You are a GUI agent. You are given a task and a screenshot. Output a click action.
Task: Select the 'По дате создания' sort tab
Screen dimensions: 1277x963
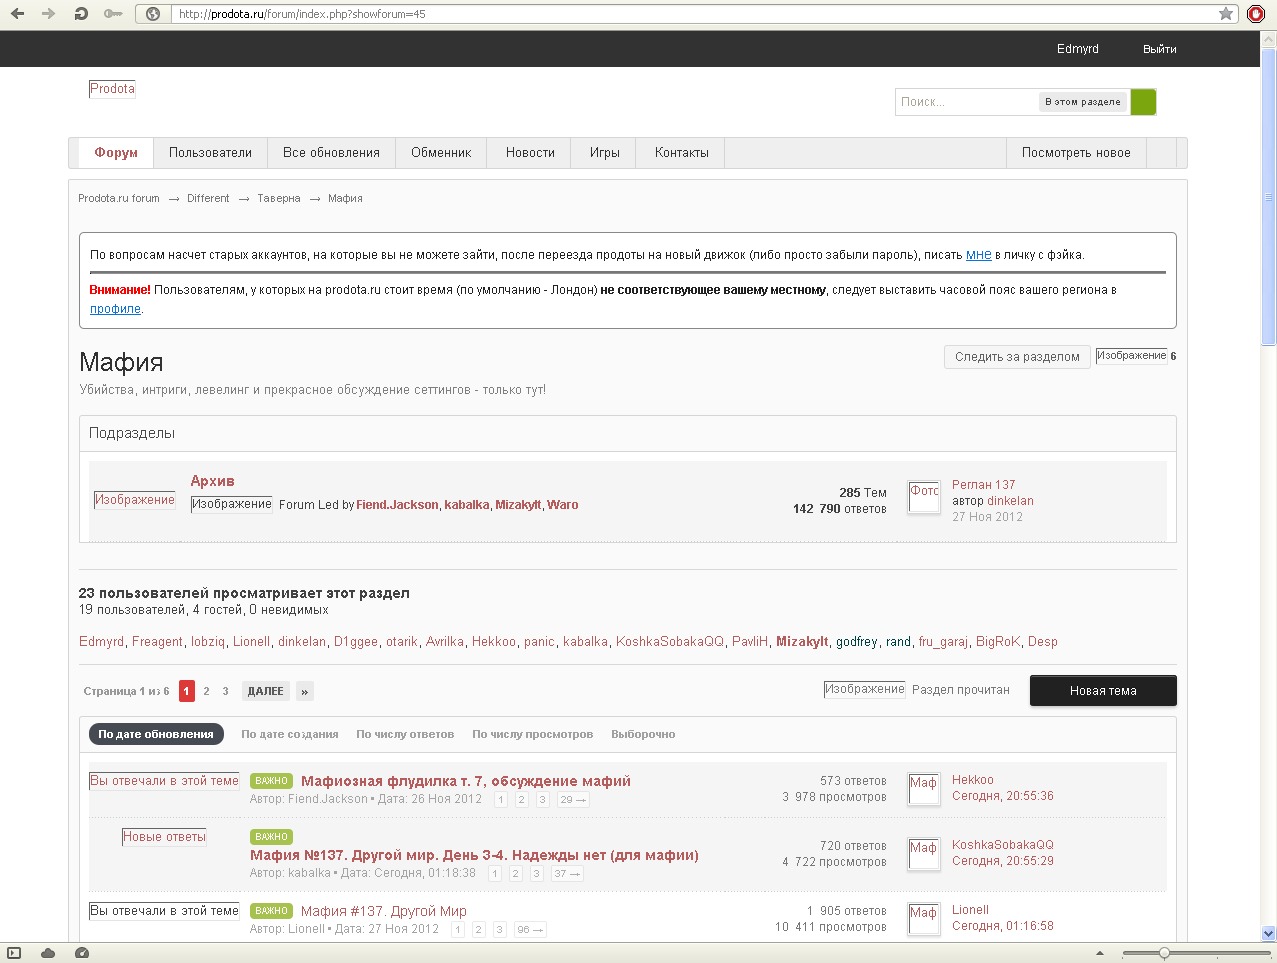click(289, 734)
